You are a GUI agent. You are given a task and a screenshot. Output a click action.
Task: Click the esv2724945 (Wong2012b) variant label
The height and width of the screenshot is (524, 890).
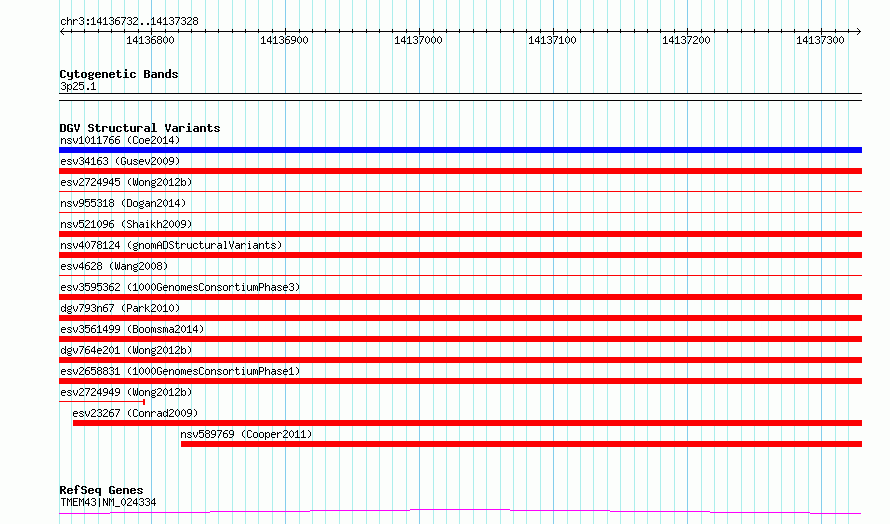tap(126, 182)
